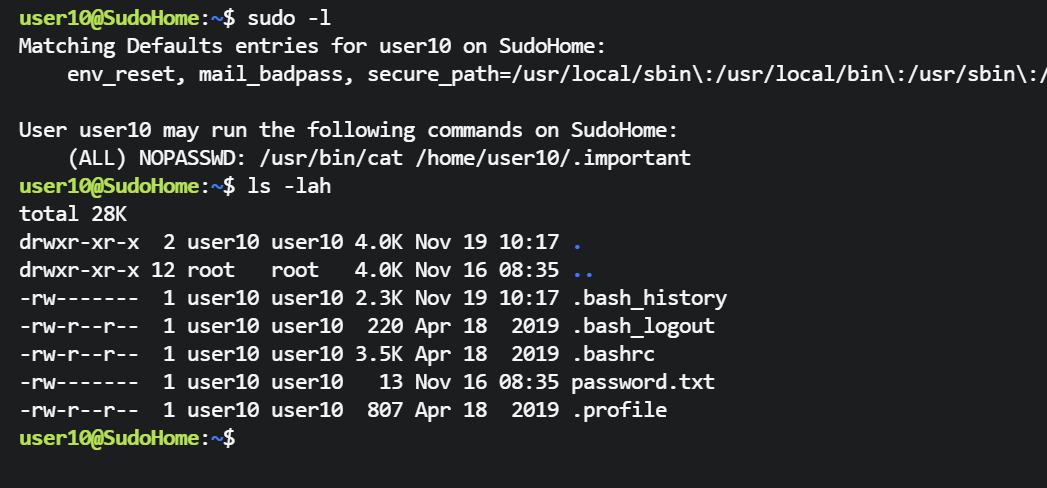Click the .bash_logout filename

[x=643, y=326]
